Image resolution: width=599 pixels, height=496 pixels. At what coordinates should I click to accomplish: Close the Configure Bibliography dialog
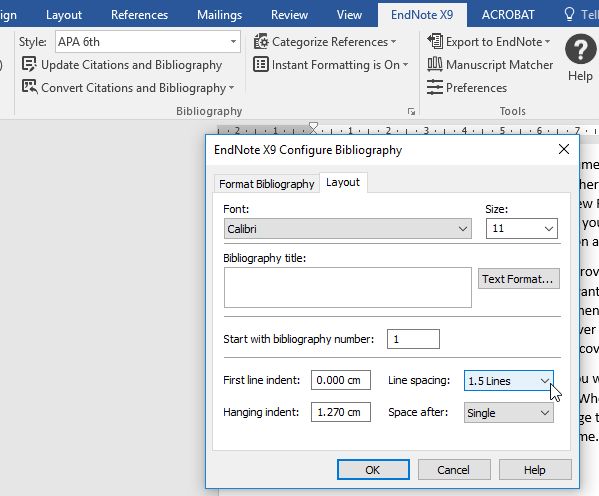tap(564, 149)
